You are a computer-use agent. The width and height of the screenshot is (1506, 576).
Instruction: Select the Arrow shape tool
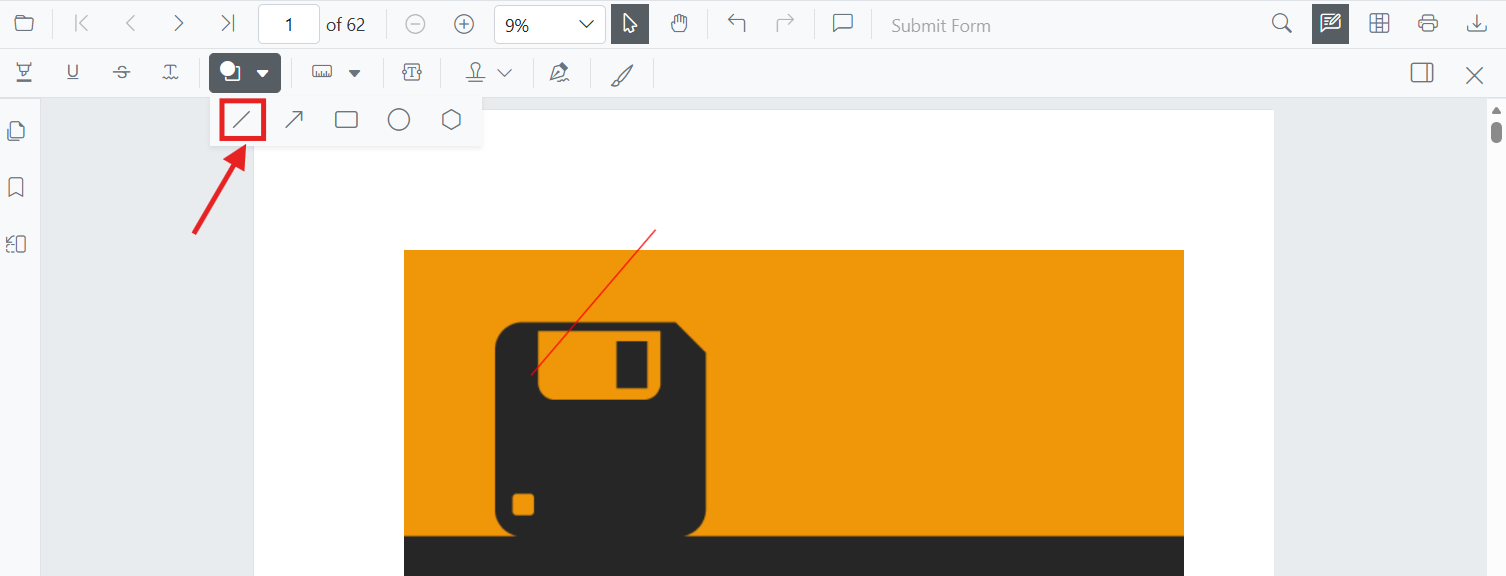(294, 120)
